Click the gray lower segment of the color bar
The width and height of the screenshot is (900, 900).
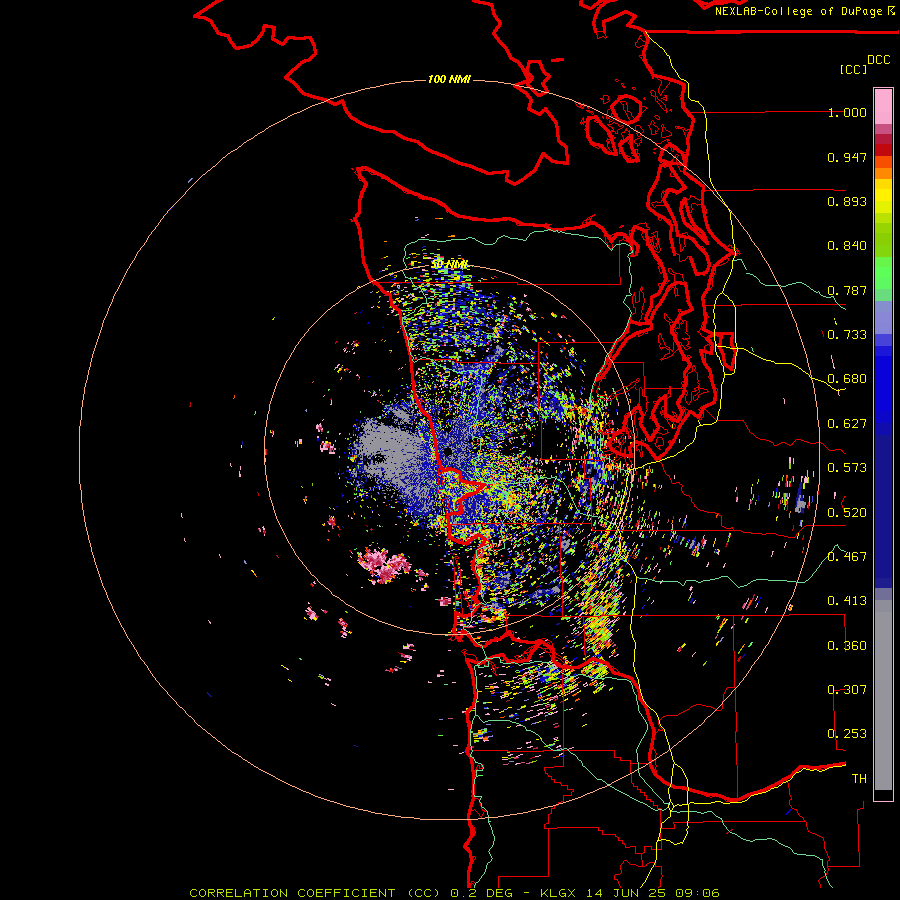(x=883, y=695)
